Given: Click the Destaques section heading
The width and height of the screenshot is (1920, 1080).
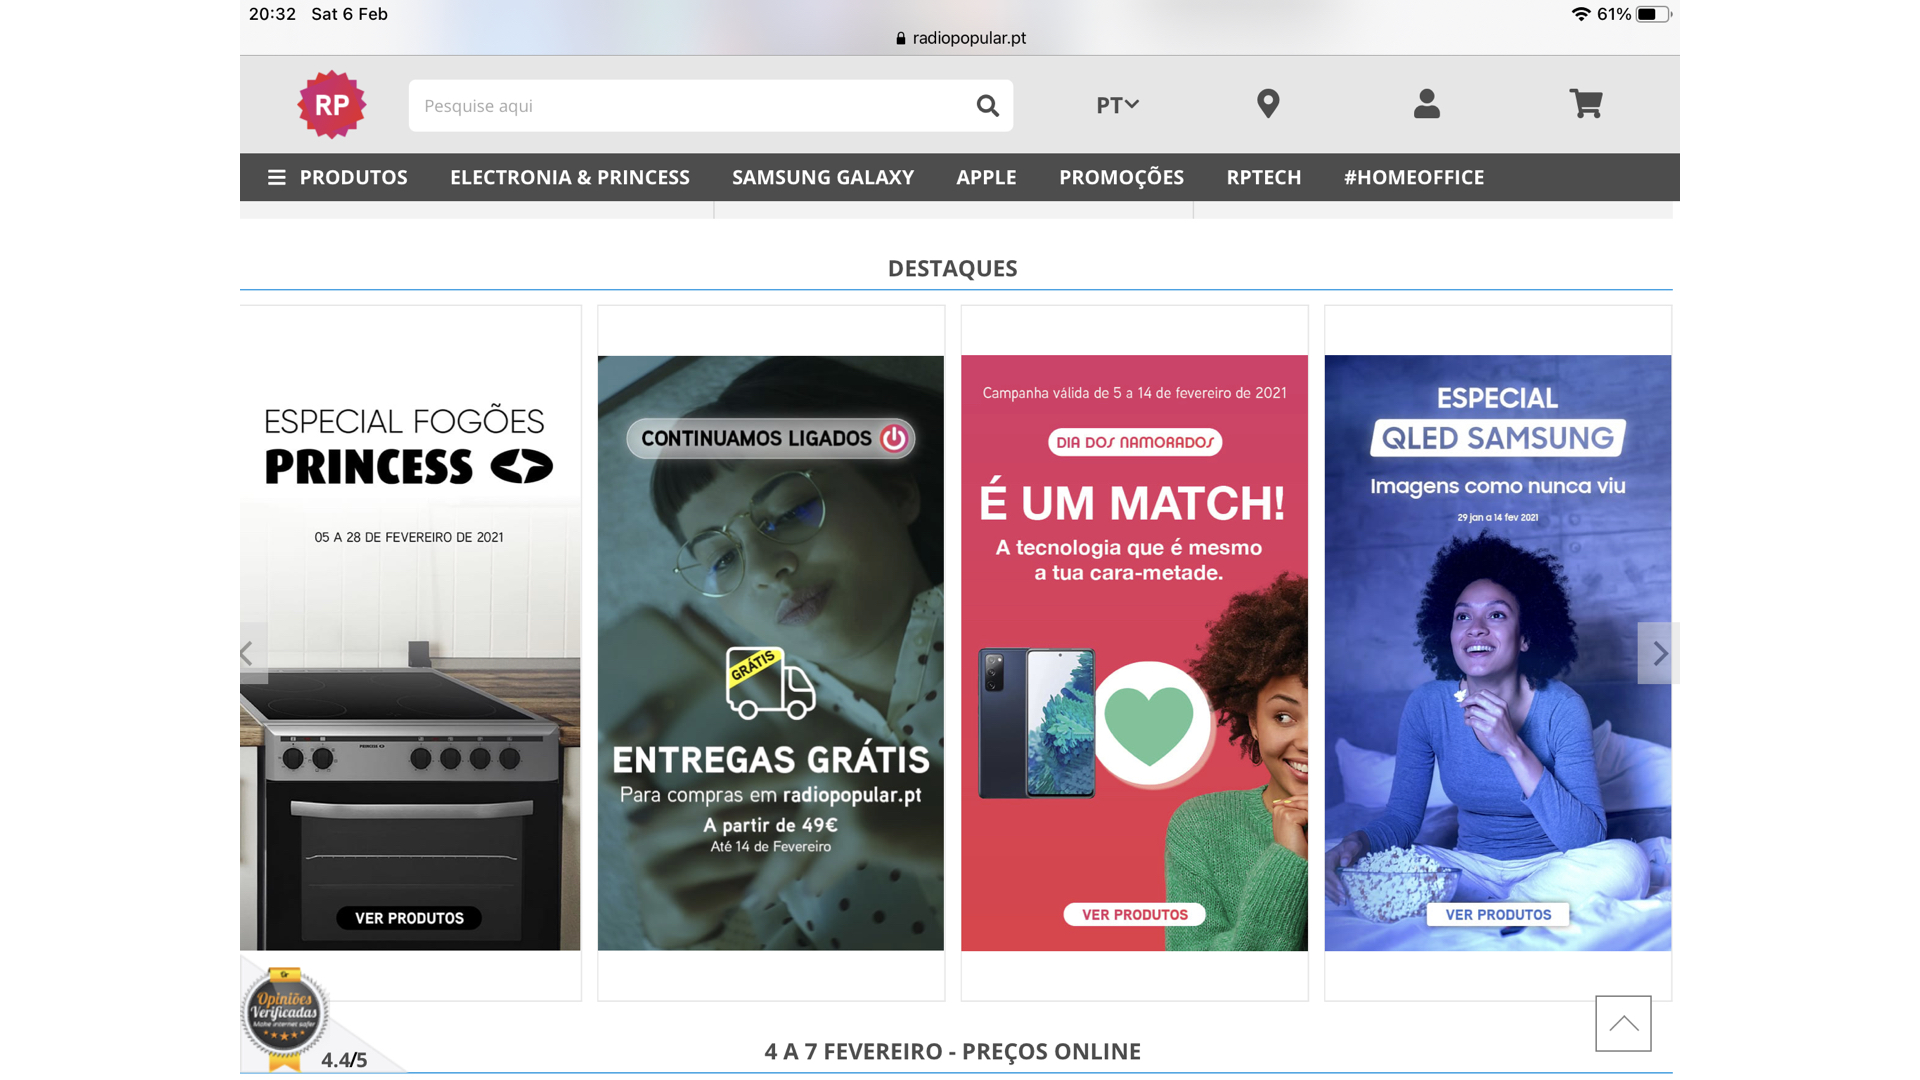Looking at the screenshot, I should coord(952,268).
